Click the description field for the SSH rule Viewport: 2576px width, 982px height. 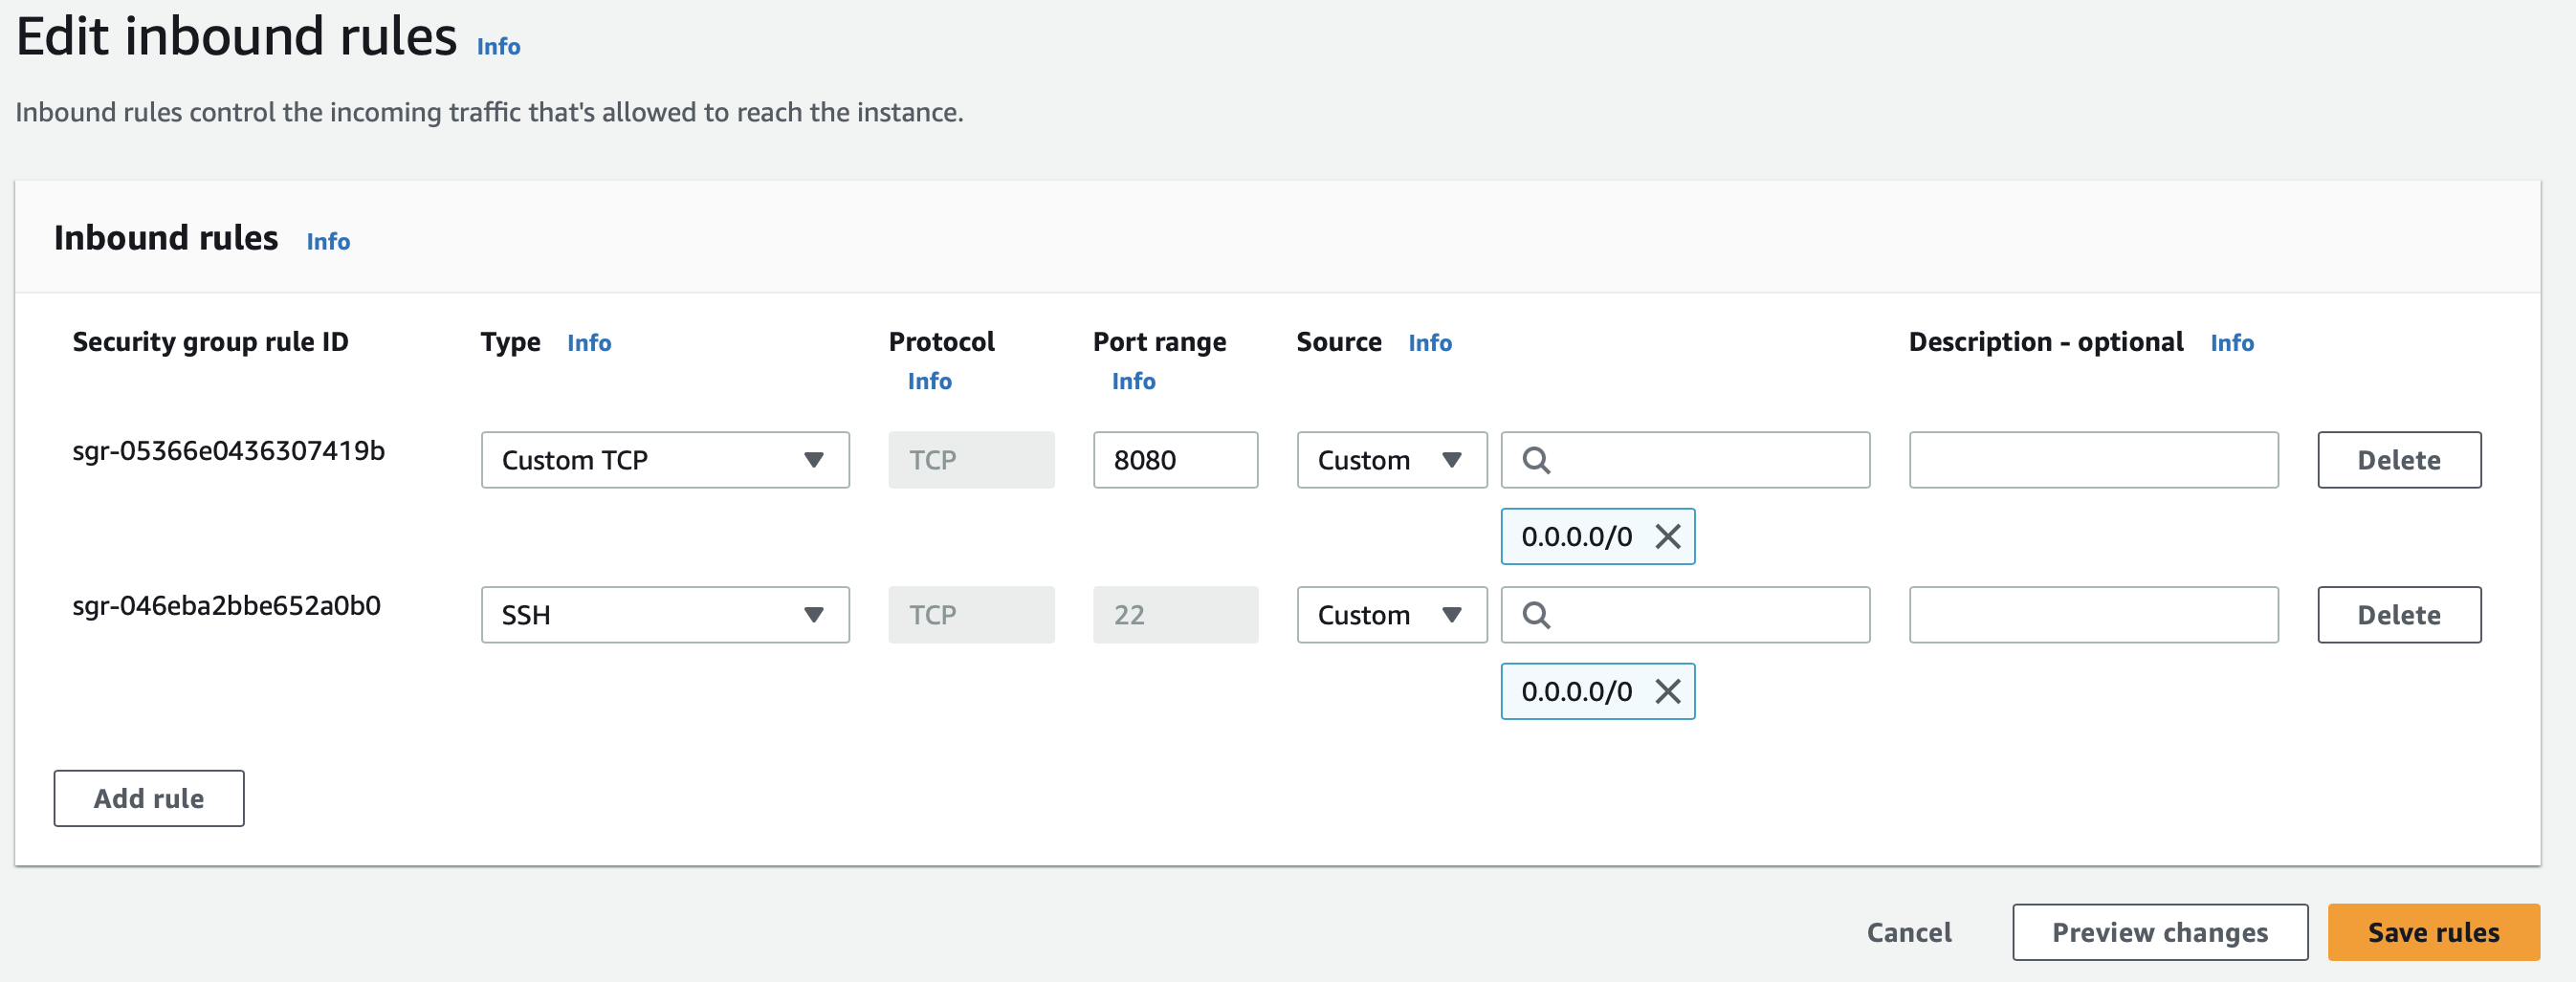(2093, 615)
